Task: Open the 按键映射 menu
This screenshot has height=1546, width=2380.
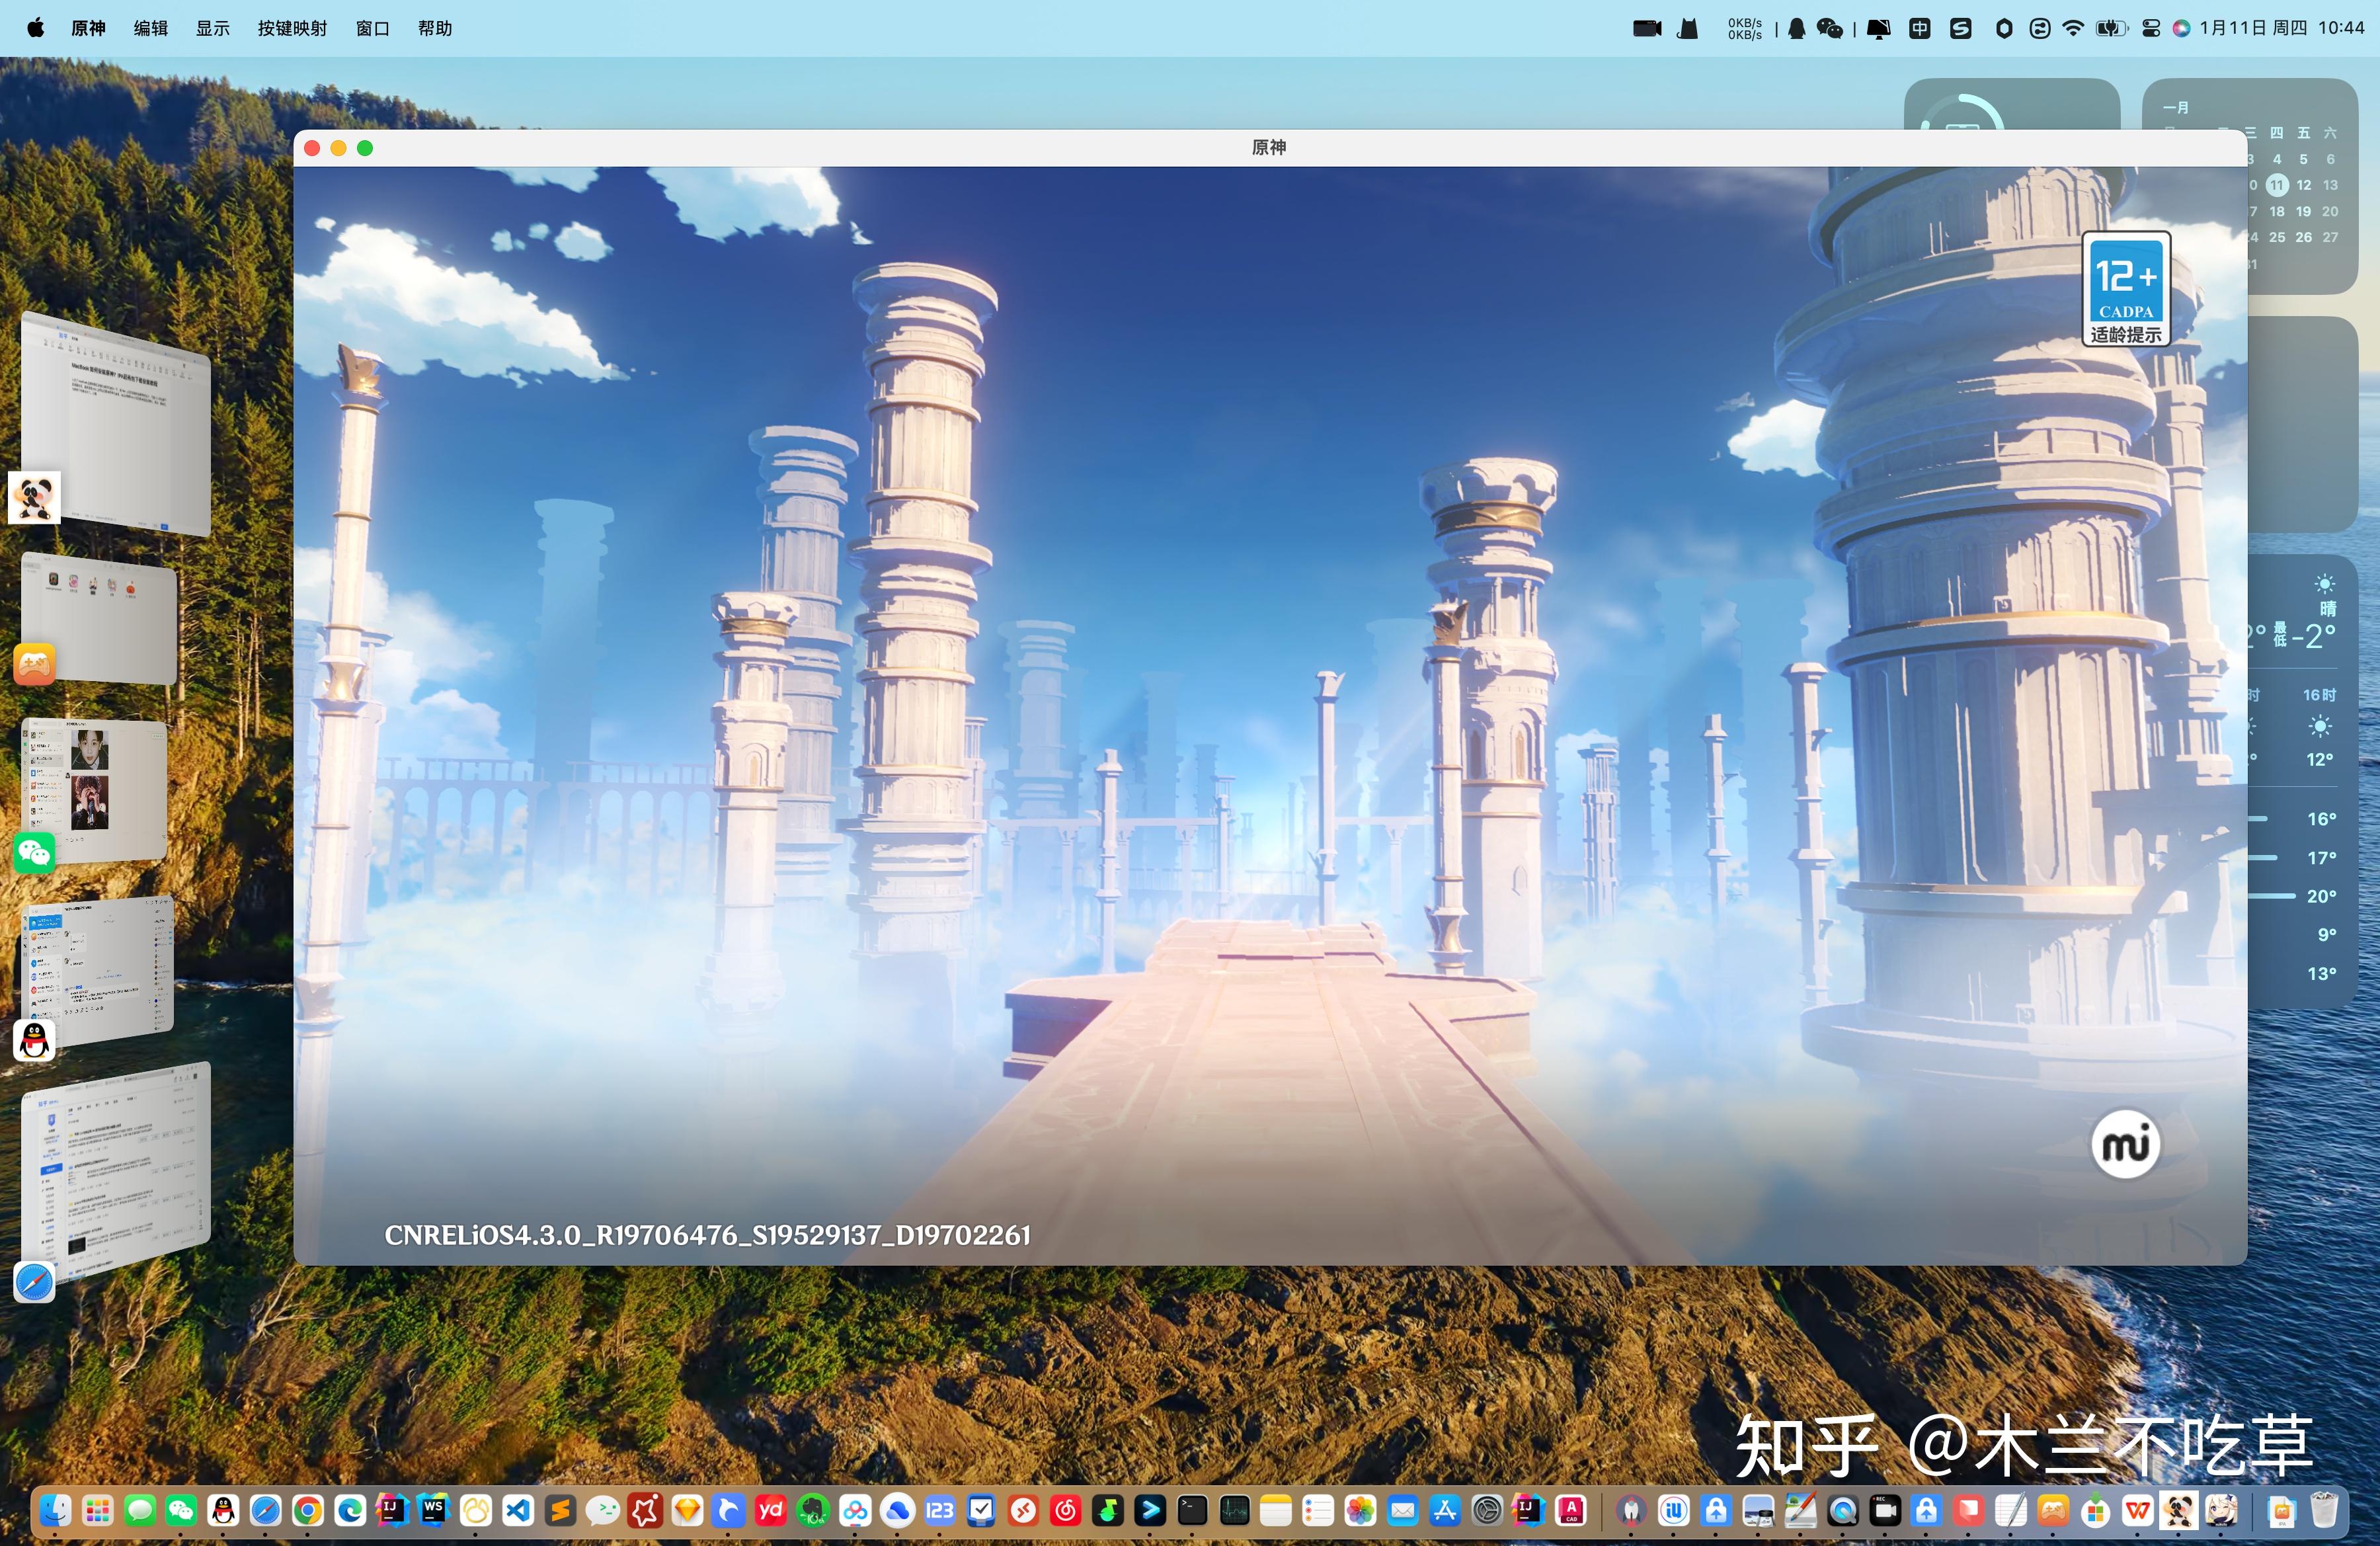Action: (x=292, y=28)
